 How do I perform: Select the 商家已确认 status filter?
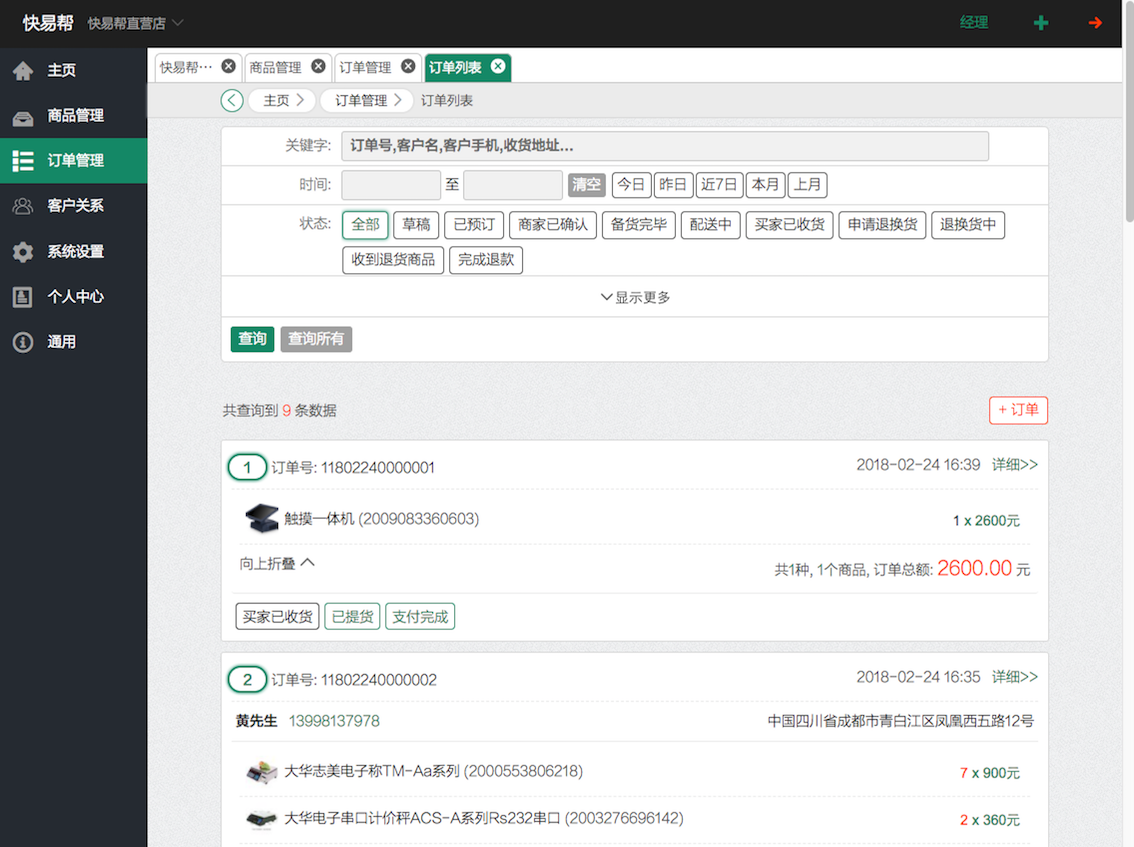coord(553,225)
